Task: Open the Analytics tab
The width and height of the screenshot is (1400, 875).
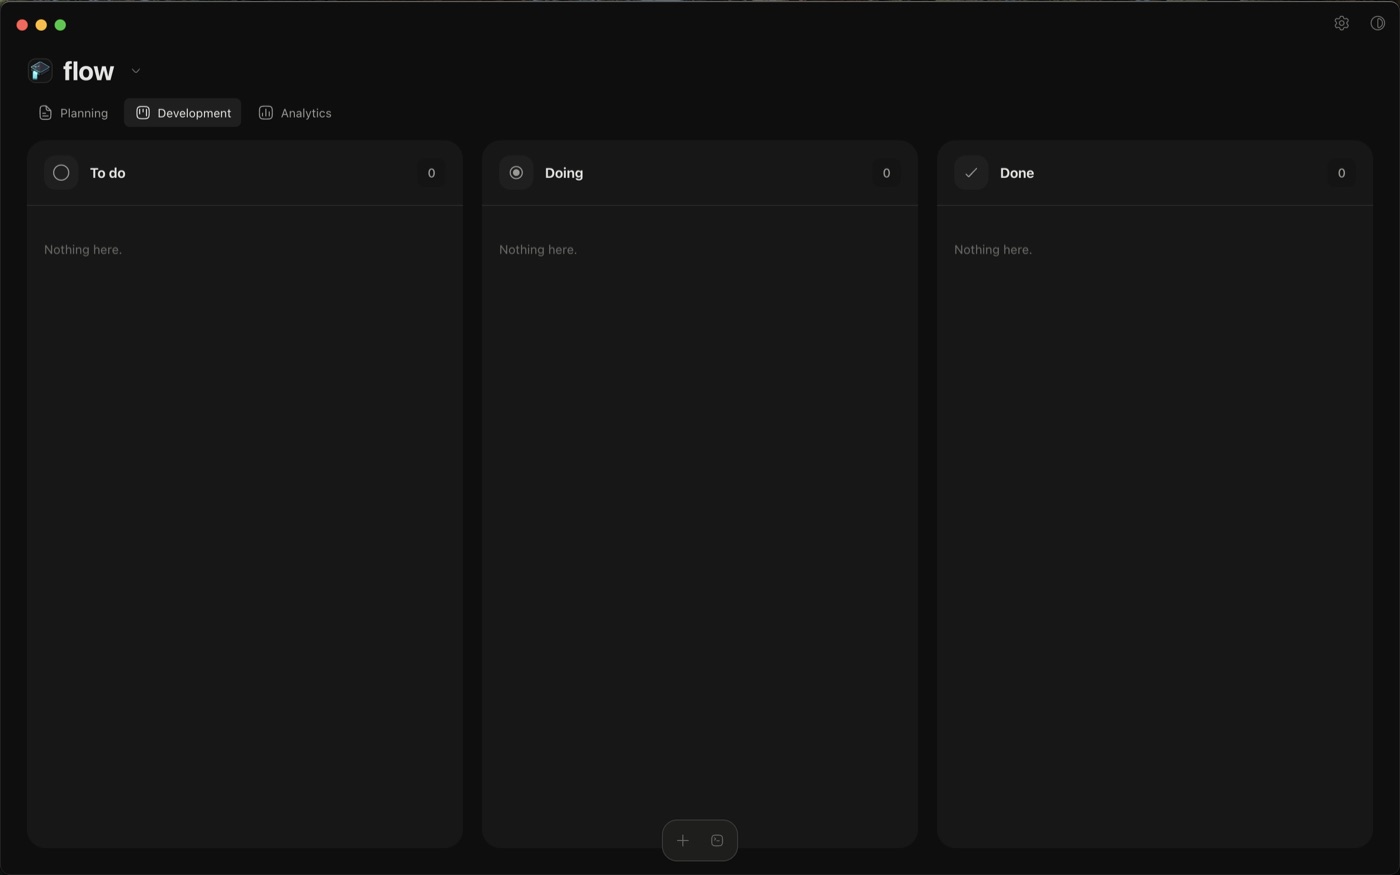Action: pos(295,113)
